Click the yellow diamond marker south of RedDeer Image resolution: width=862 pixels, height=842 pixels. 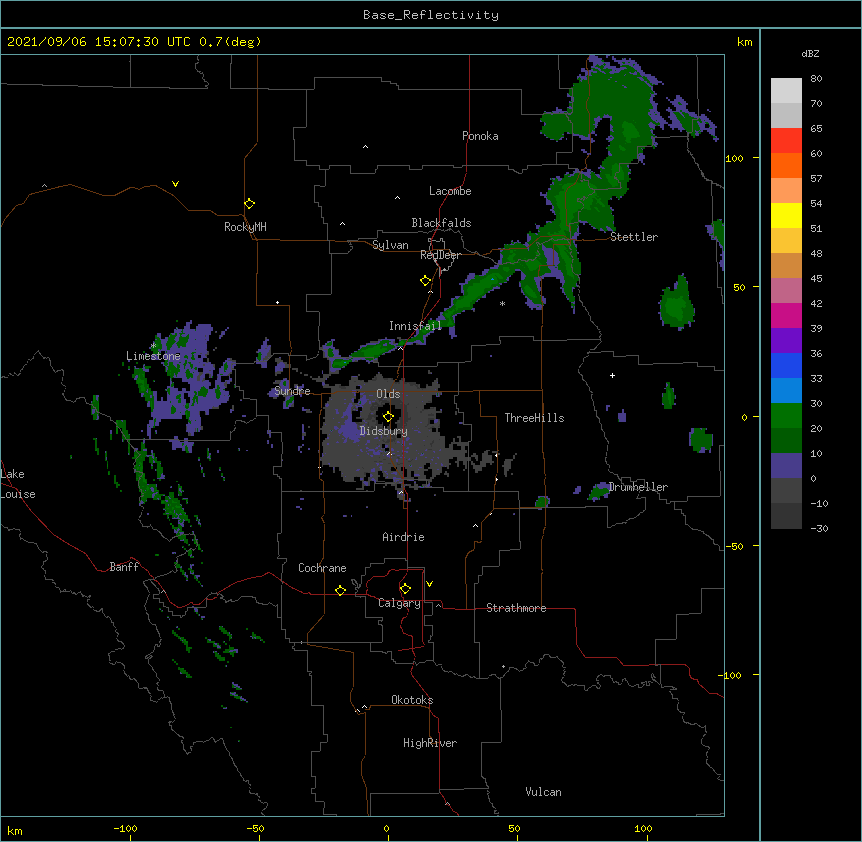pyautogui.click(x=426, y=281)
